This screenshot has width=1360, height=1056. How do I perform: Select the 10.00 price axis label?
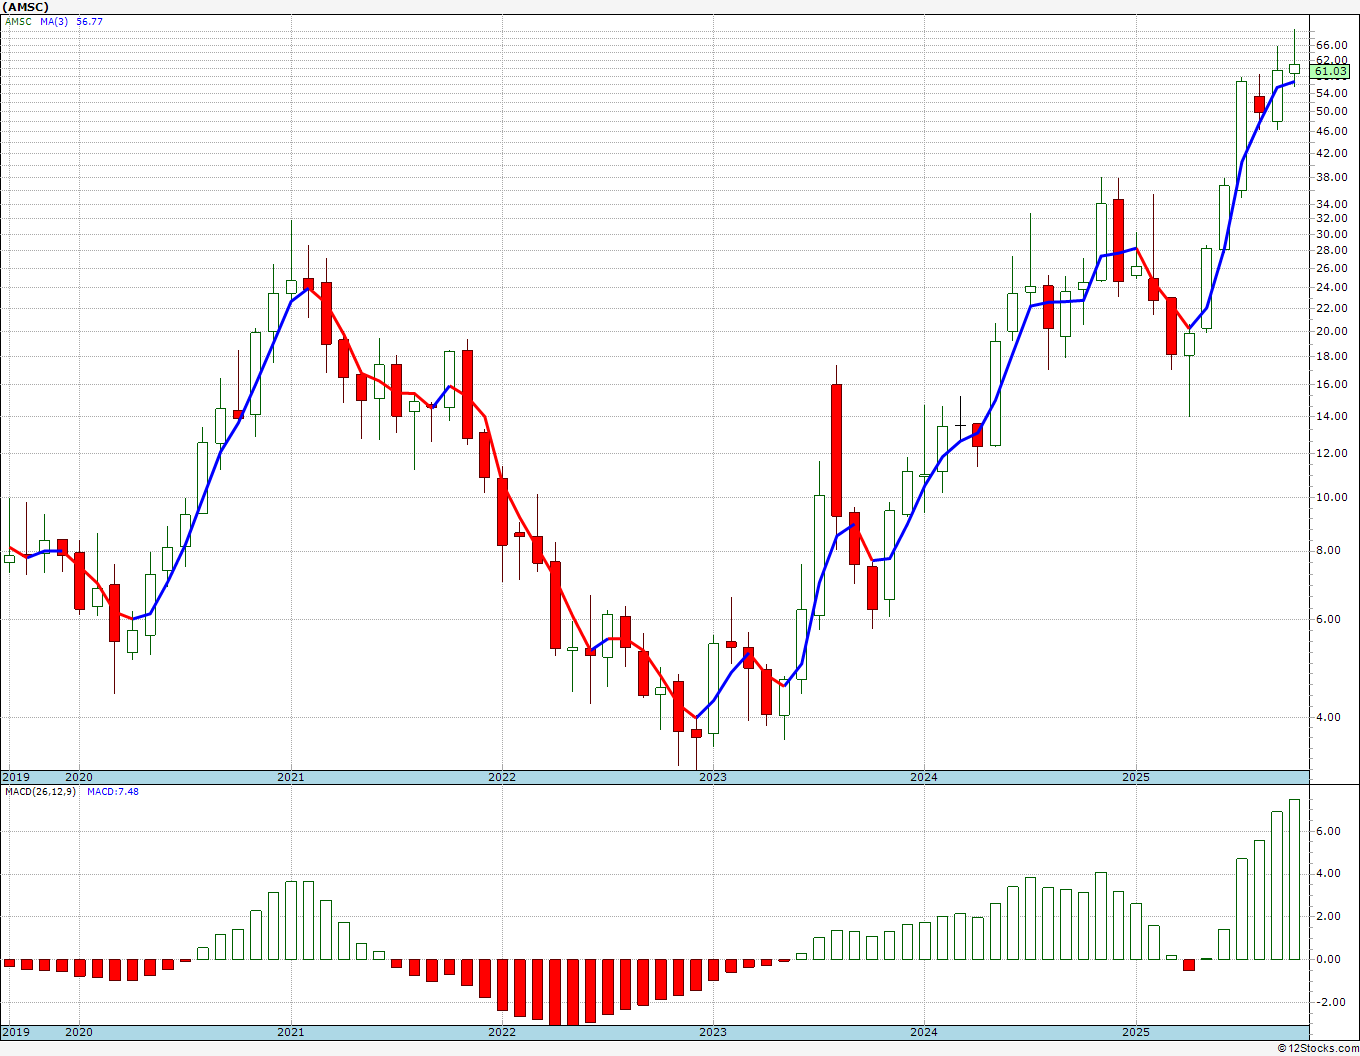coord(1331,497)
